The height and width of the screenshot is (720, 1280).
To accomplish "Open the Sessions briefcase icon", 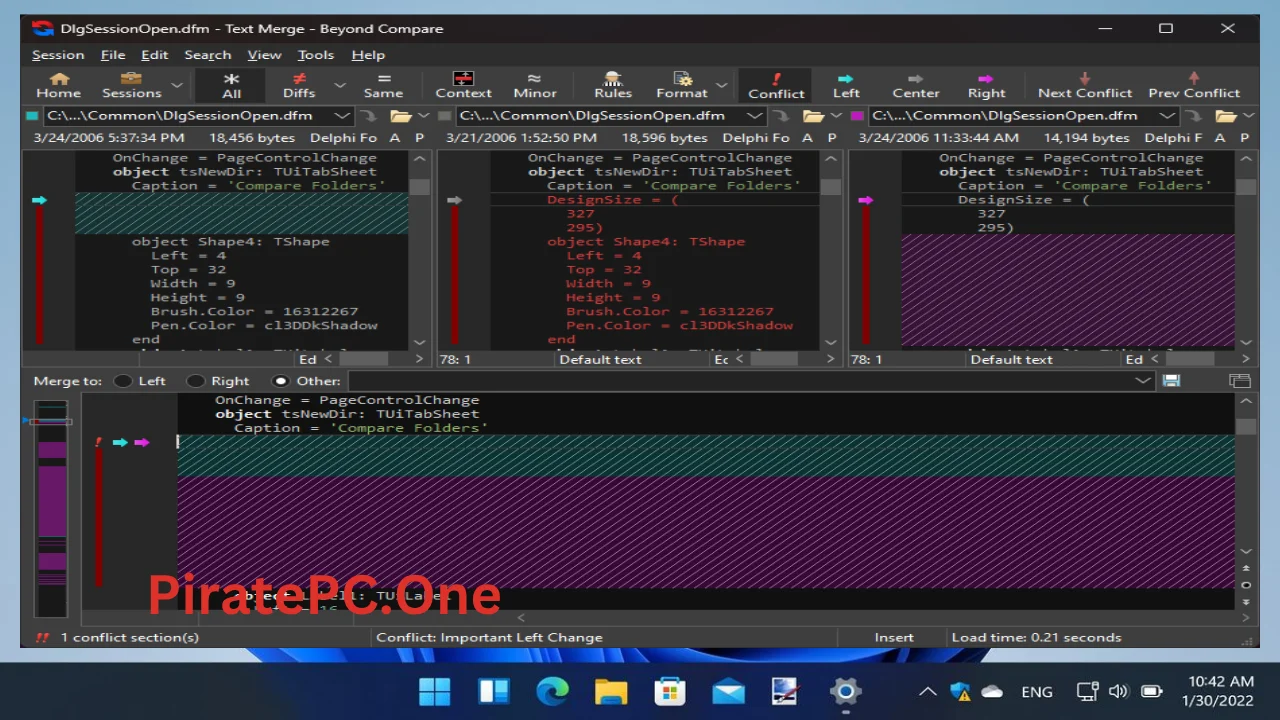I will (131, 85).
